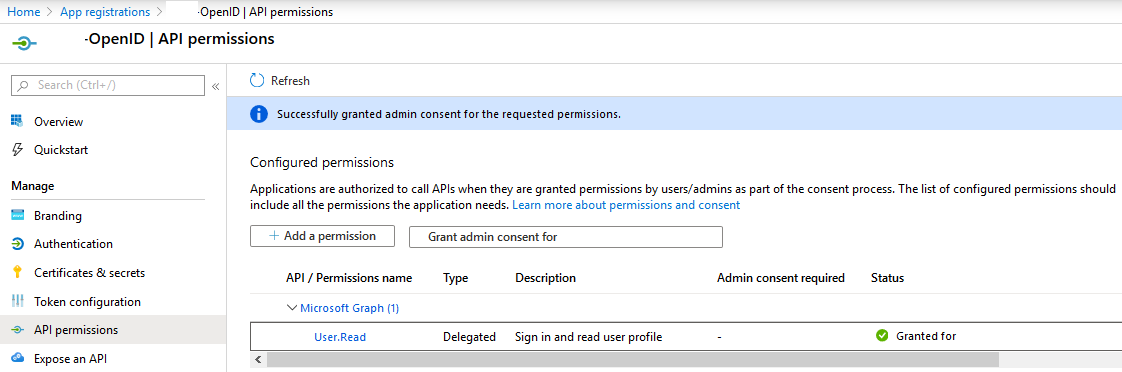This screenshot has height=372, width=1122.
Task: Open Token configuration menu item
Action: pos(87,302)
